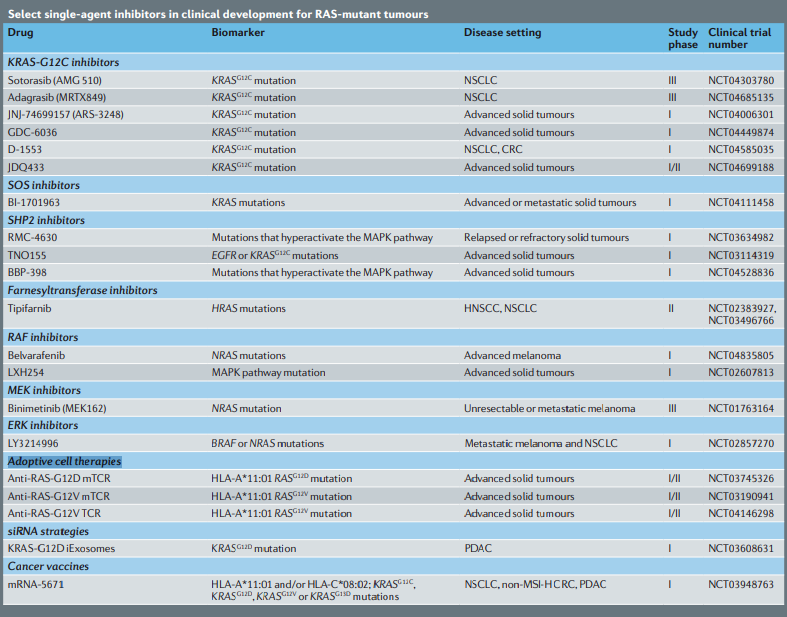Click 'Anti-RAS-G12V mTCR' drug cell
The height and width of the screenshot is (617, 787).
(58, 497)
